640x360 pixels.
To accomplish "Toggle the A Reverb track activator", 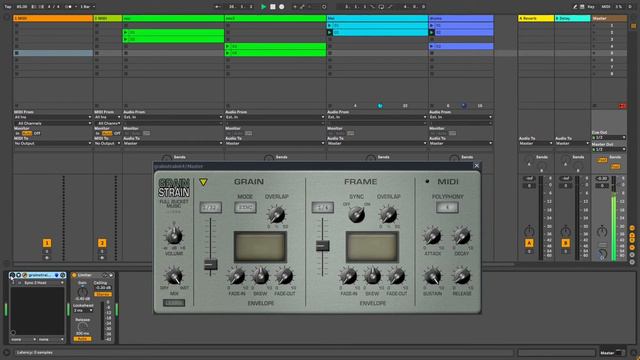I will pyautogui.click(x=529, y=243).
